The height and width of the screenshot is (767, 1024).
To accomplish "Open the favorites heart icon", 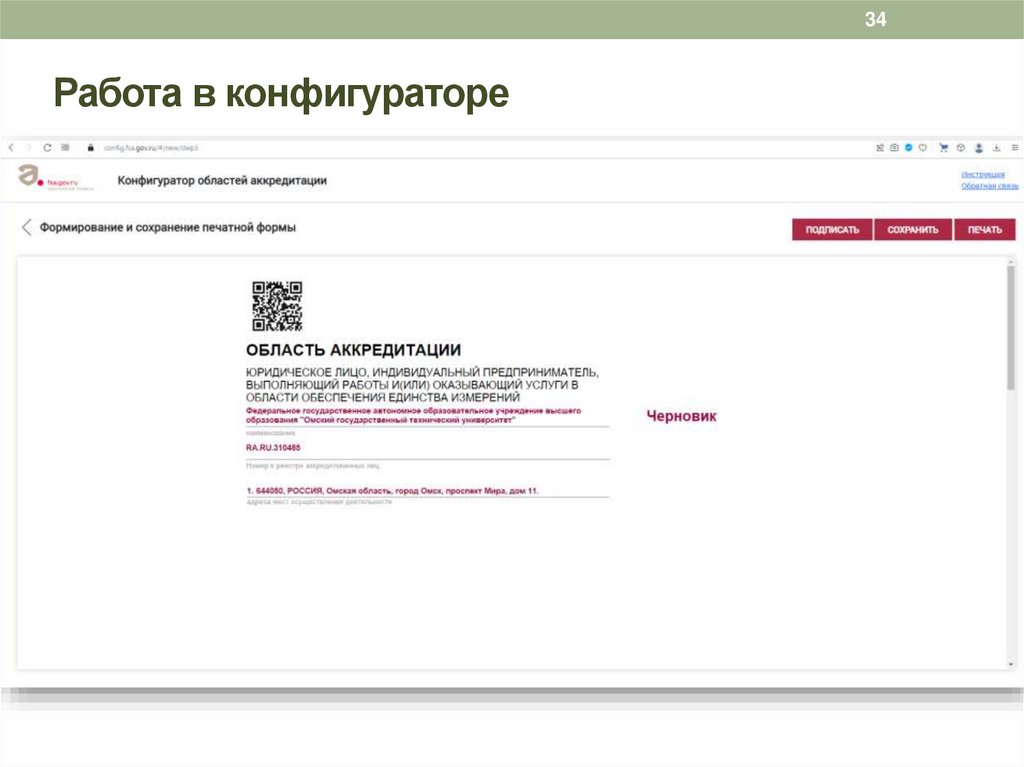I will click(x=924, y=148).
